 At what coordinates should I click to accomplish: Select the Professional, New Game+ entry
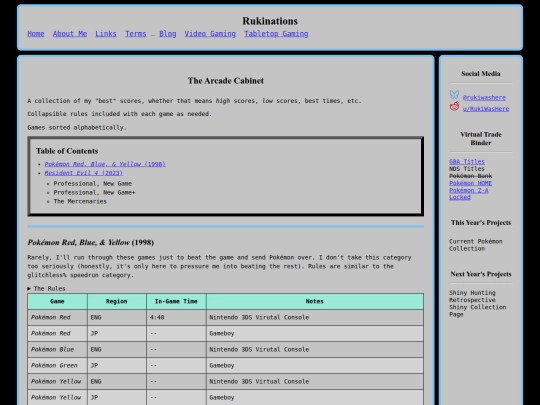pyautogui.click(x=94, y=193)
